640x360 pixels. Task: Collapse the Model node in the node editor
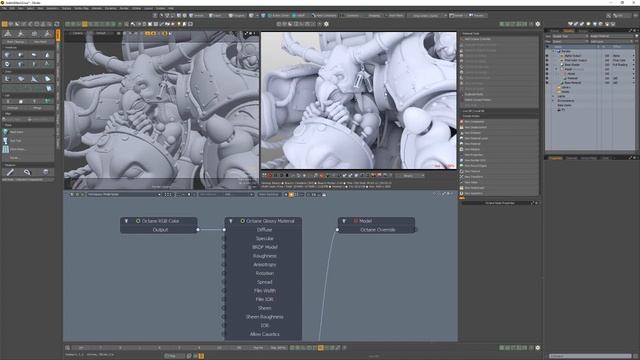(x=344, y=221)
